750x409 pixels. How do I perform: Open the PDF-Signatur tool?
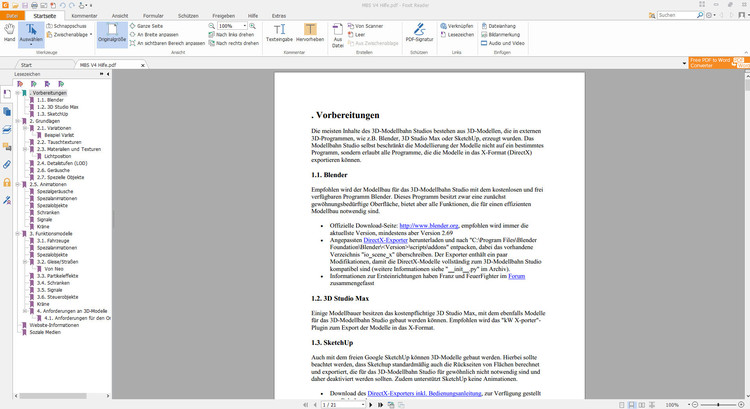tap(419, 33)
